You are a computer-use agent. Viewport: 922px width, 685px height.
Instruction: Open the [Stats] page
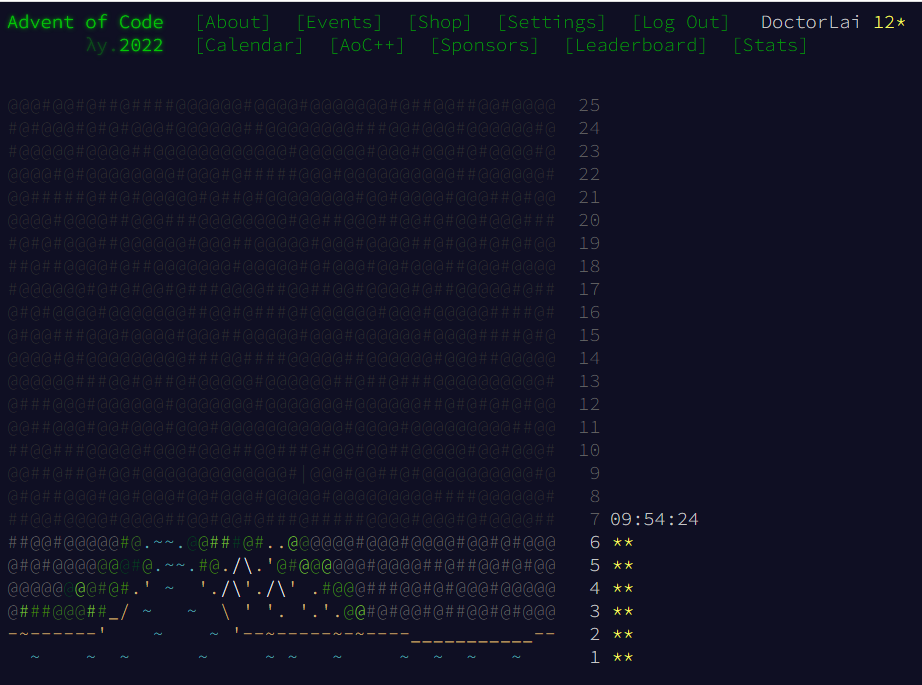point(770,45)
